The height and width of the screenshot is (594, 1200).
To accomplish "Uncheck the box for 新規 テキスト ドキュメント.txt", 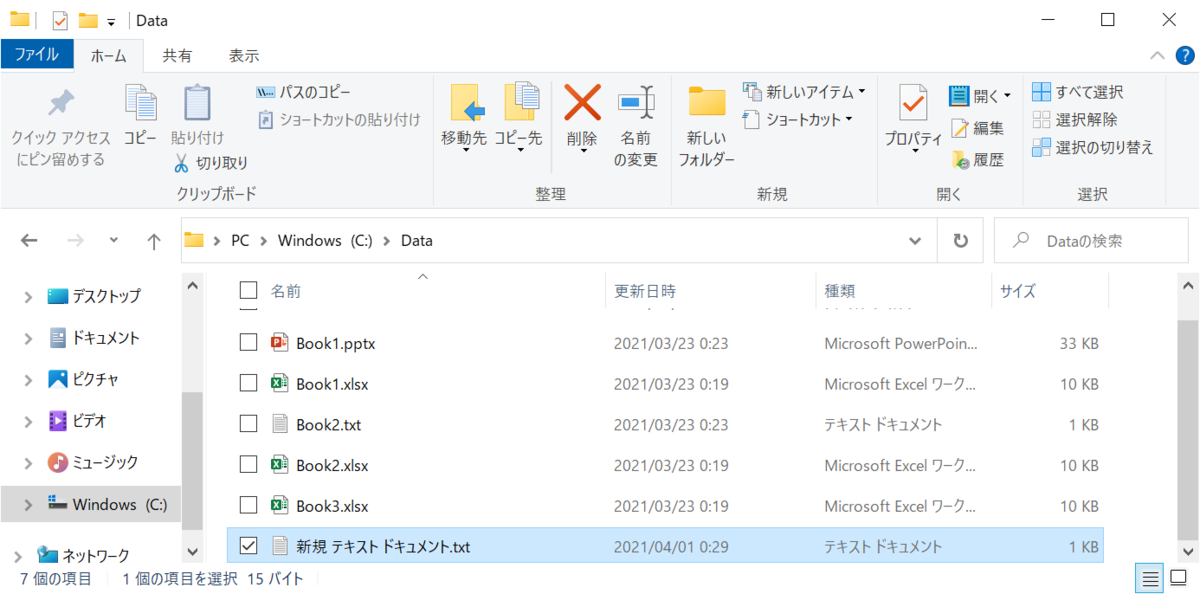I will [249, 546].
